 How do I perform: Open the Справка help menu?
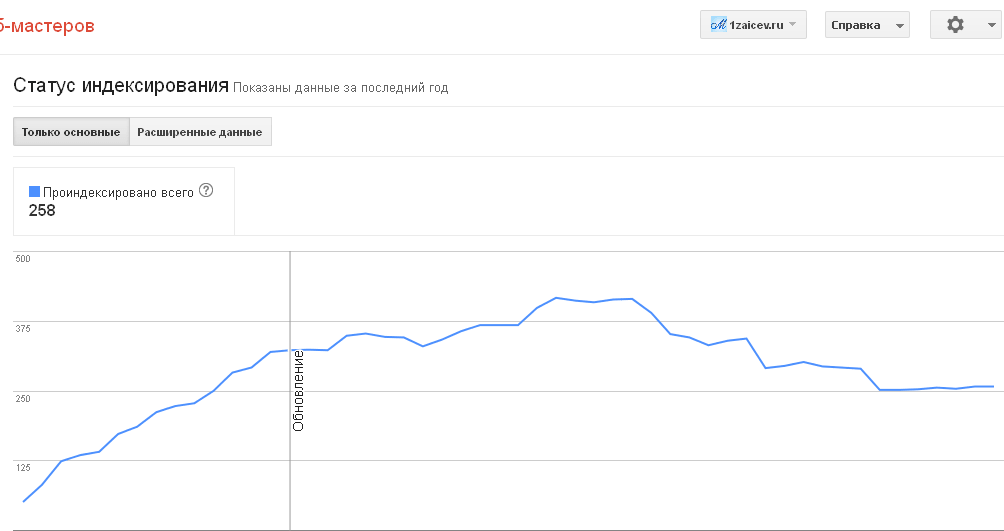(x=866, y=25)
